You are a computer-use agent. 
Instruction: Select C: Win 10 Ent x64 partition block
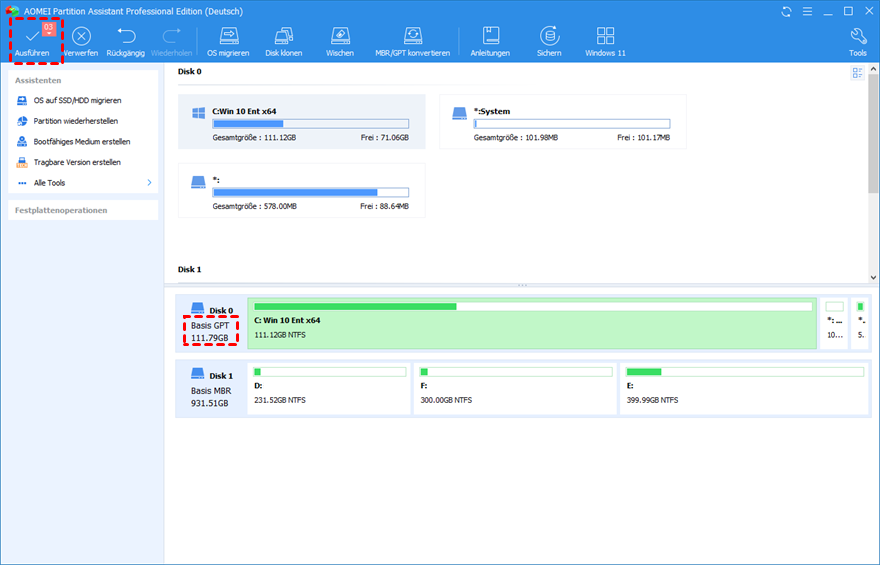pyautogui.click(x=532, y=324)
